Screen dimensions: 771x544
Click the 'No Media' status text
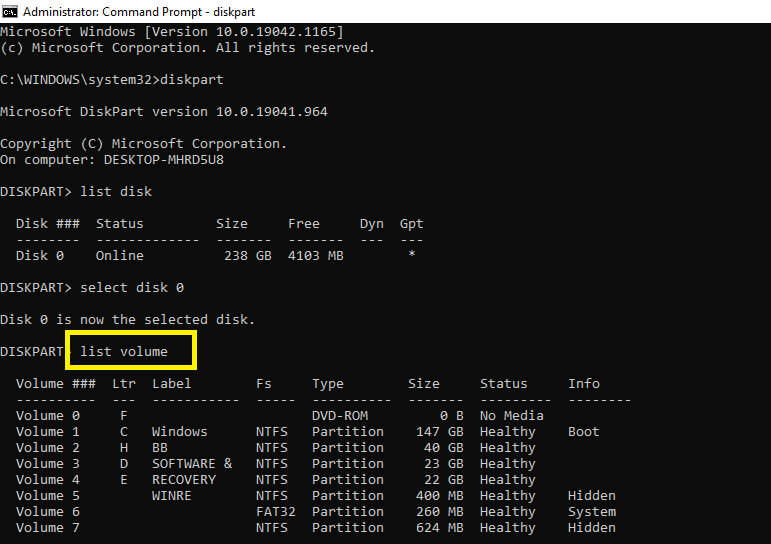pyautogui.click(x=512, y=416)
